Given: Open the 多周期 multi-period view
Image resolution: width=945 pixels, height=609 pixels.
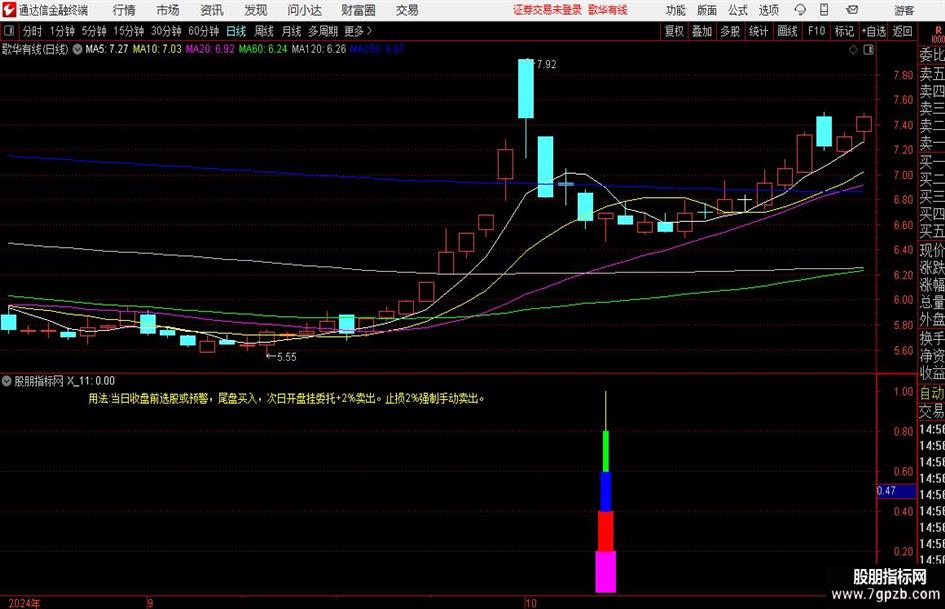Looking at the screenshot, I should click(x=323, y=31).
